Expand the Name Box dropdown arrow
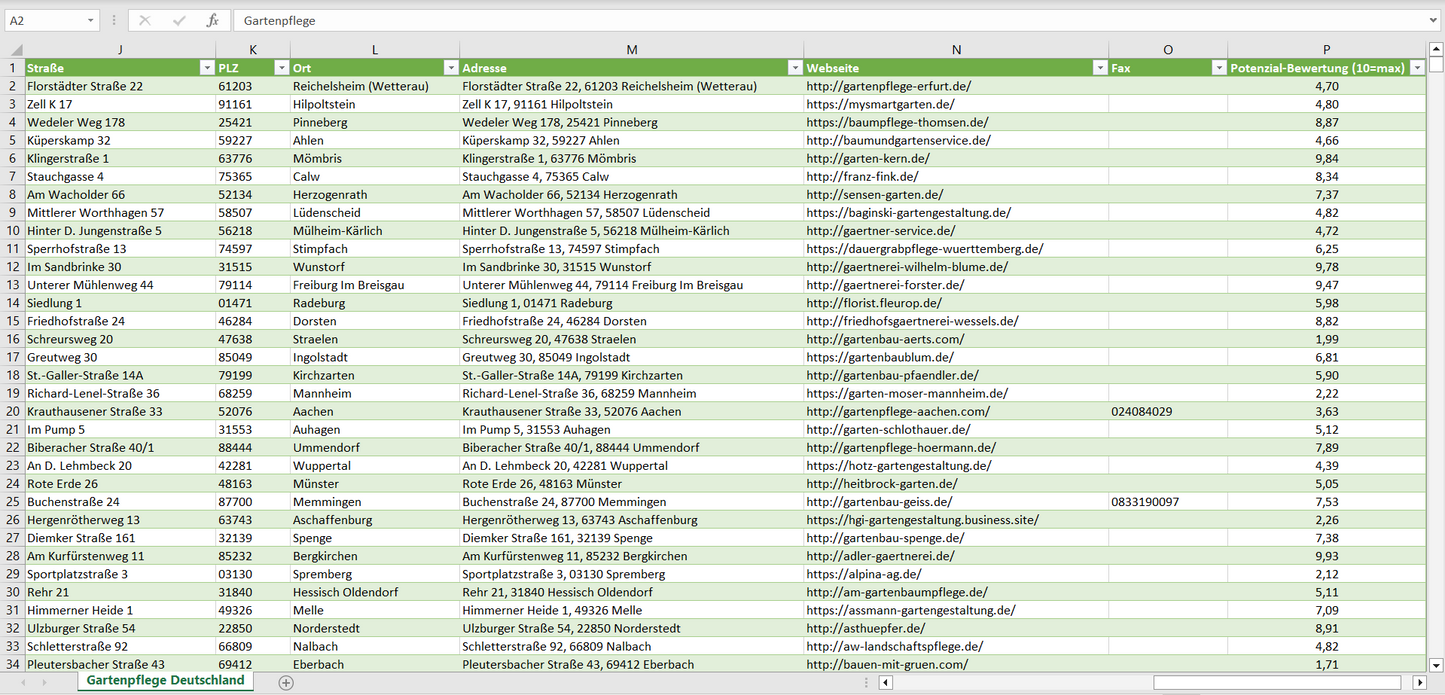The height and width of the screenshot is (695, 1445). (x=91, y=20)
